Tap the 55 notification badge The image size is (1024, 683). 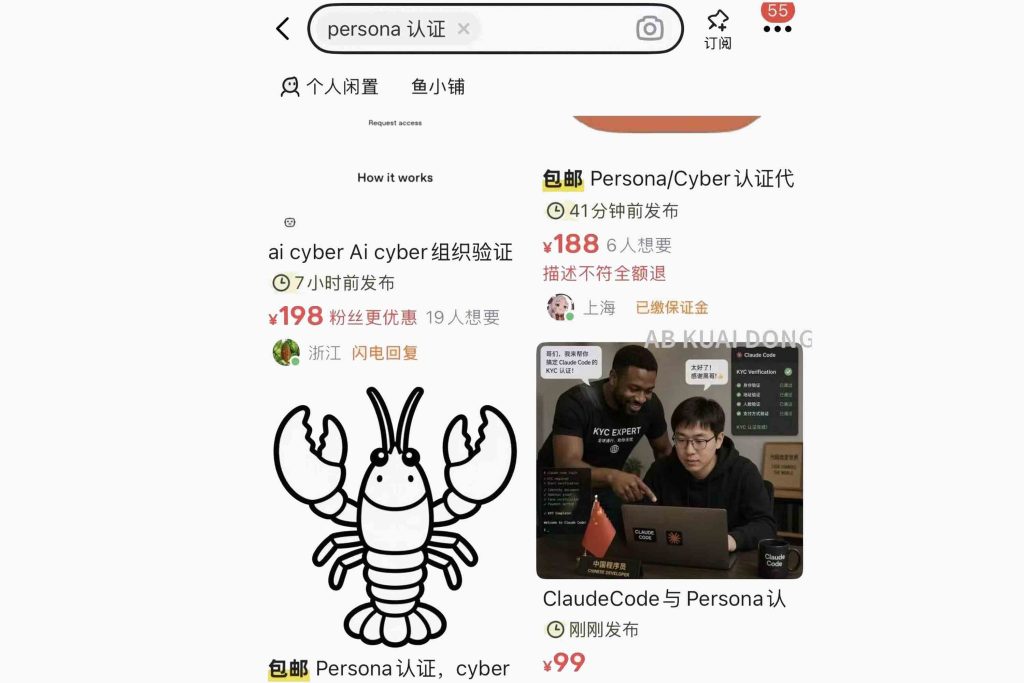pyautogui.click(x=778, y=10)
